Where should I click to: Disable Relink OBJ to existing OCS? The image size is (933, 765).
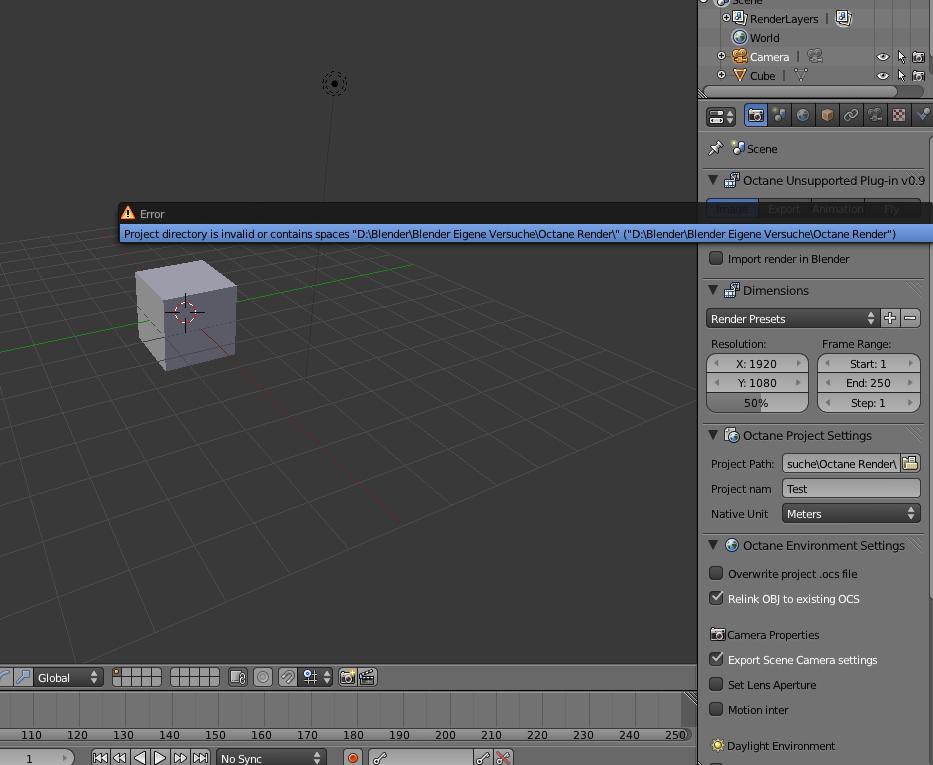(716, 598)
